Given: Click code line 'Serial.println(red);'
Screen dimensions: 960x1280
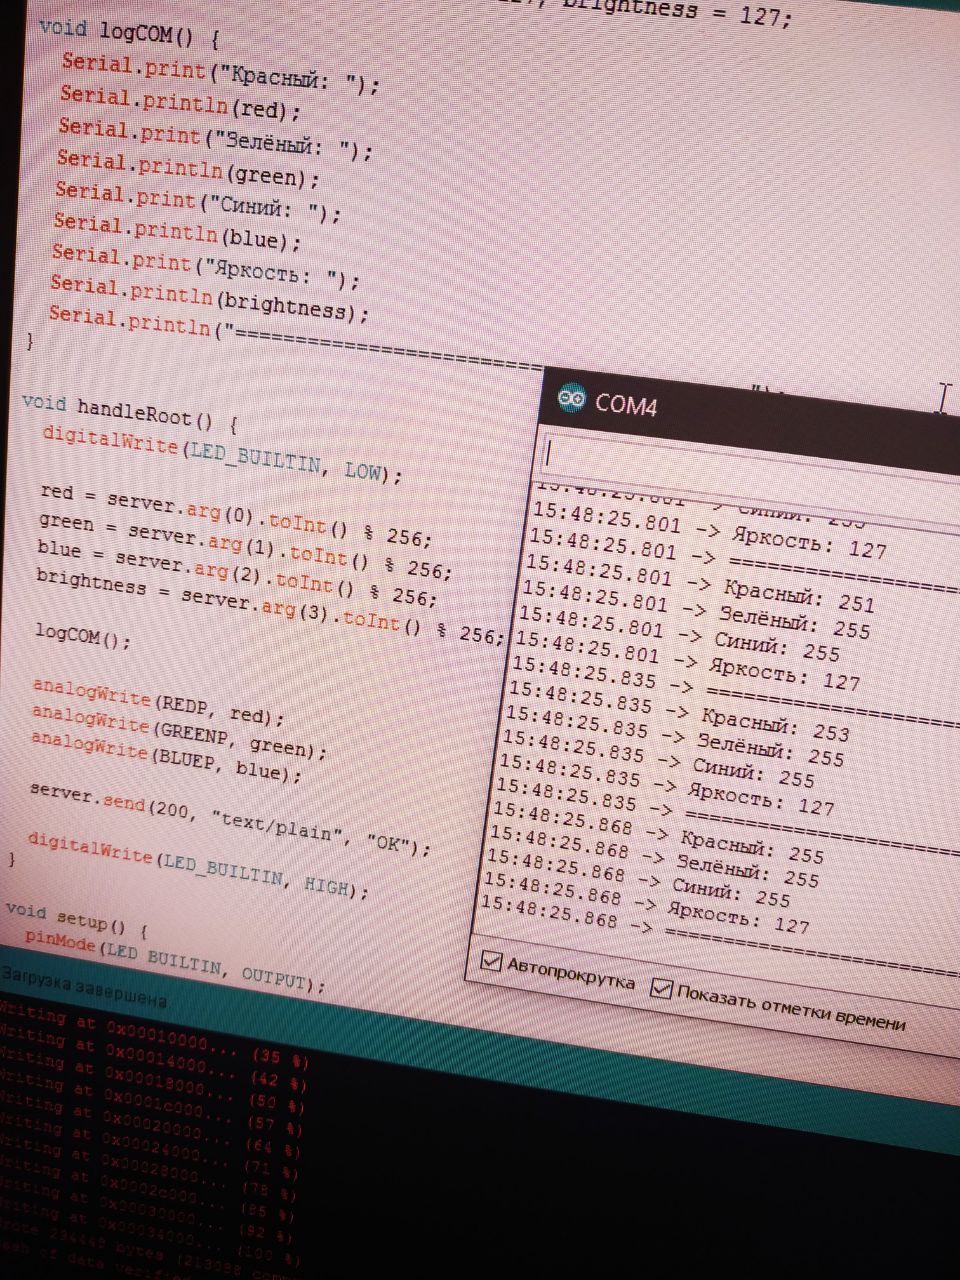Looking at the screenshot, I should (180, 103).
